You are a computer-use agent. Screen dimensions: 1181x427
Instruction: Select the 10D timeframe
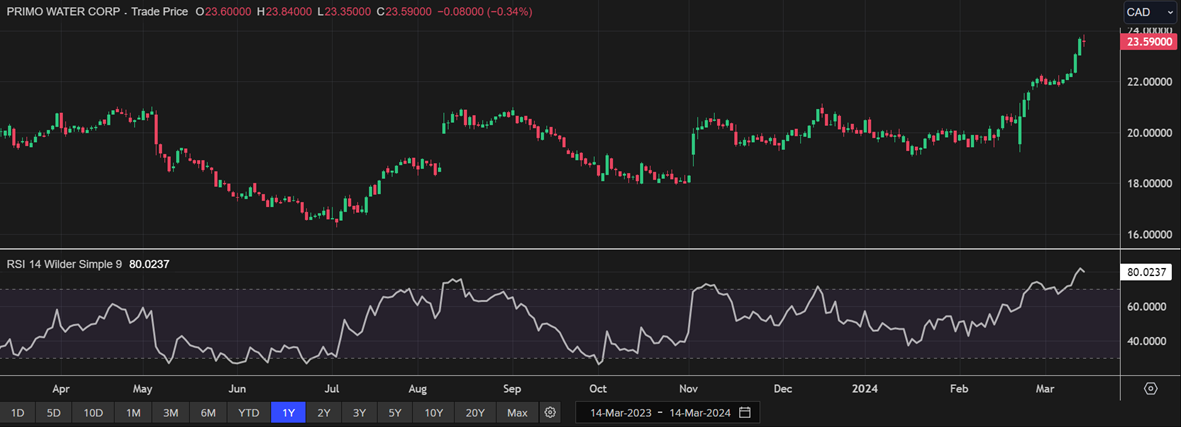coord(94,413)
